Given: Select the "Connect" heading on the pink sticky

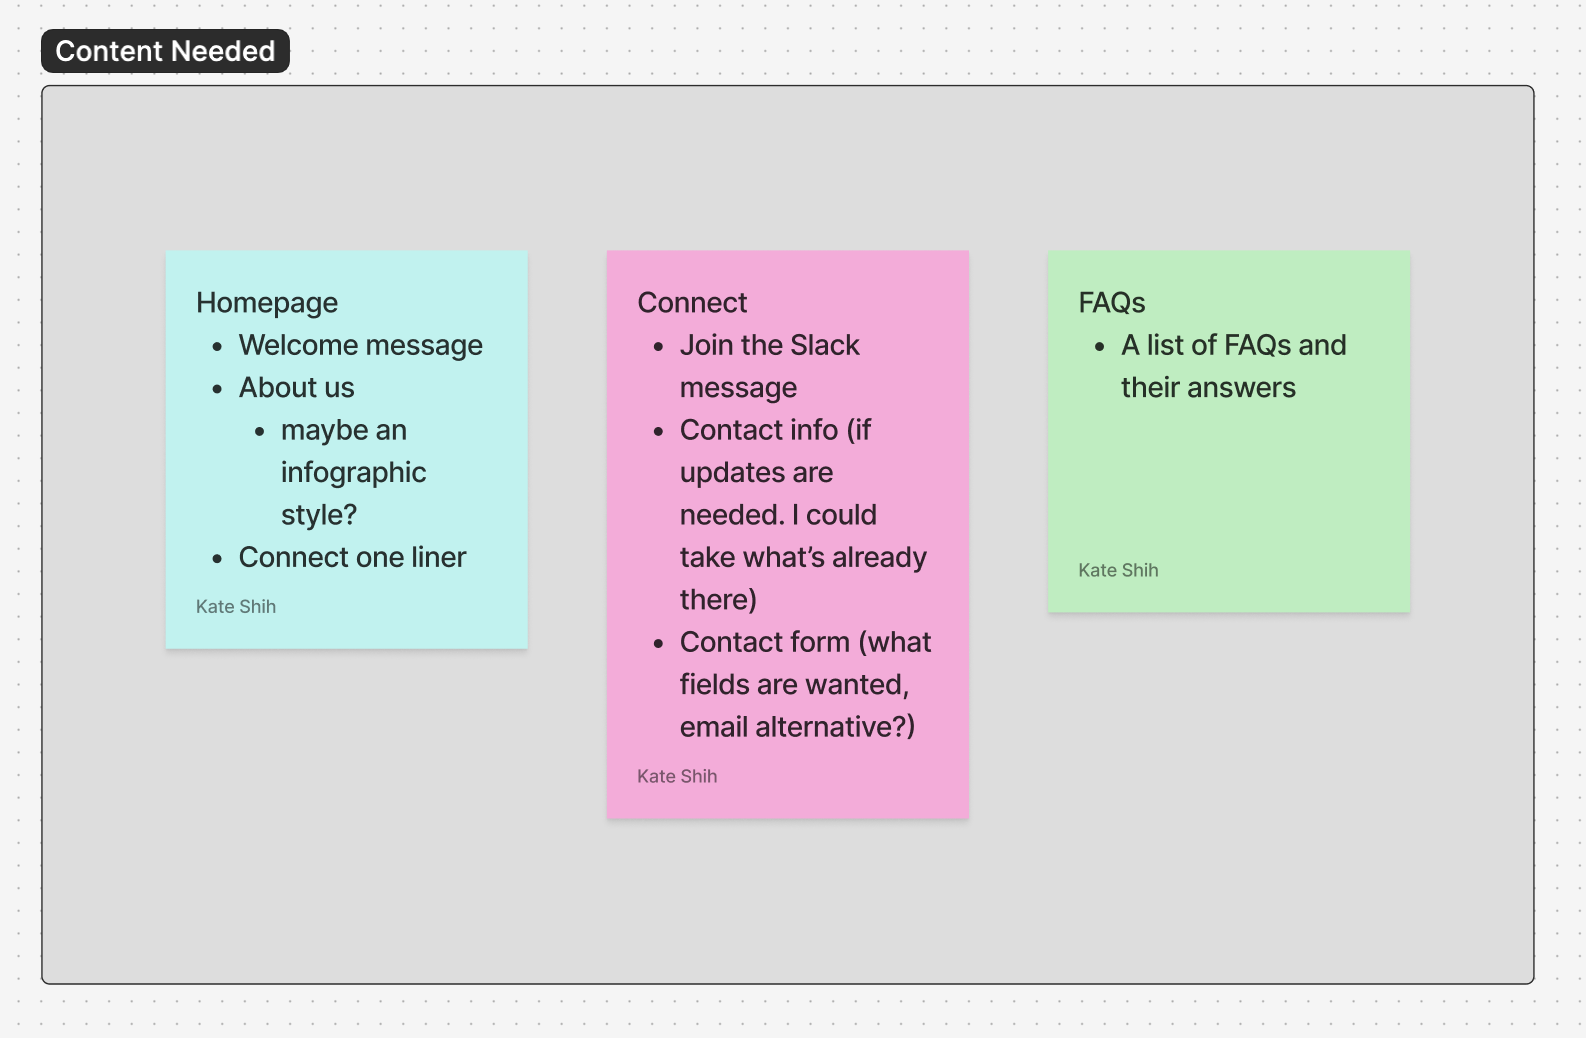Looking at the screenshot, I should [692, 302].
